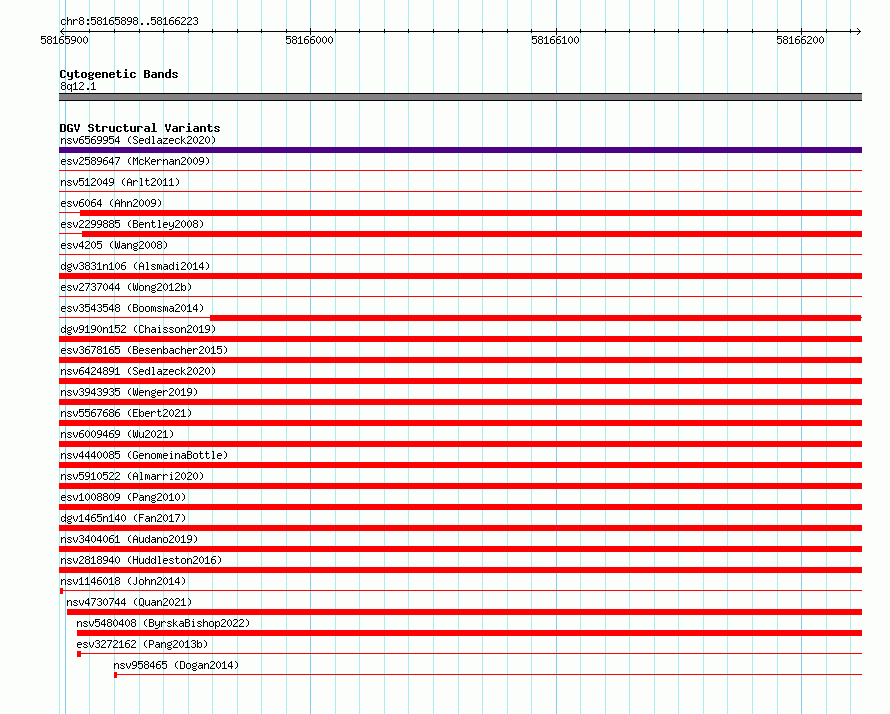Open variant dgv1465n140 (Fan2017)
The width and height of the screenshot is (890, 714).
(123, 518)
